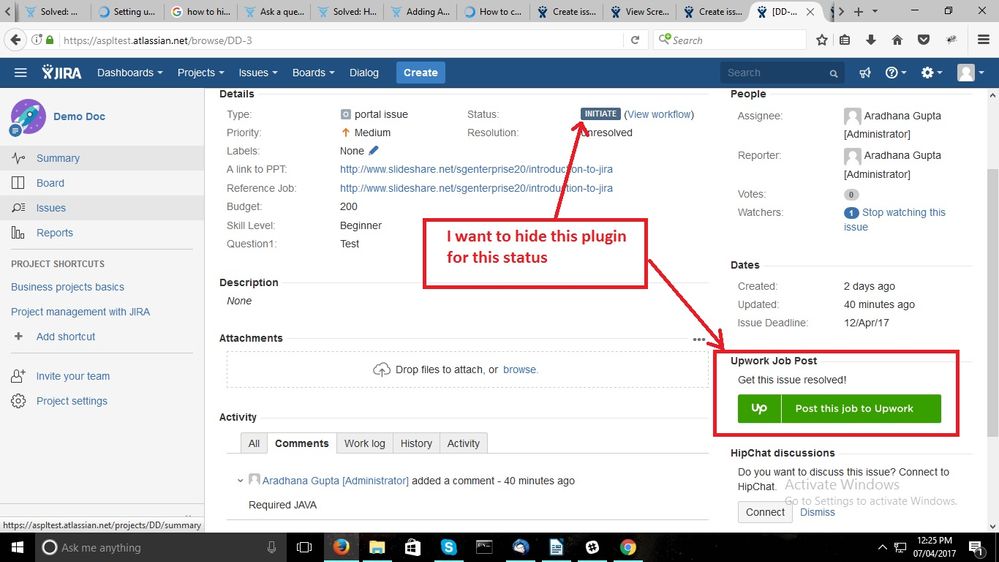Viewport: 999px width, 562px height.
Task: Select the Comments tab
Action: pos(301,443)
